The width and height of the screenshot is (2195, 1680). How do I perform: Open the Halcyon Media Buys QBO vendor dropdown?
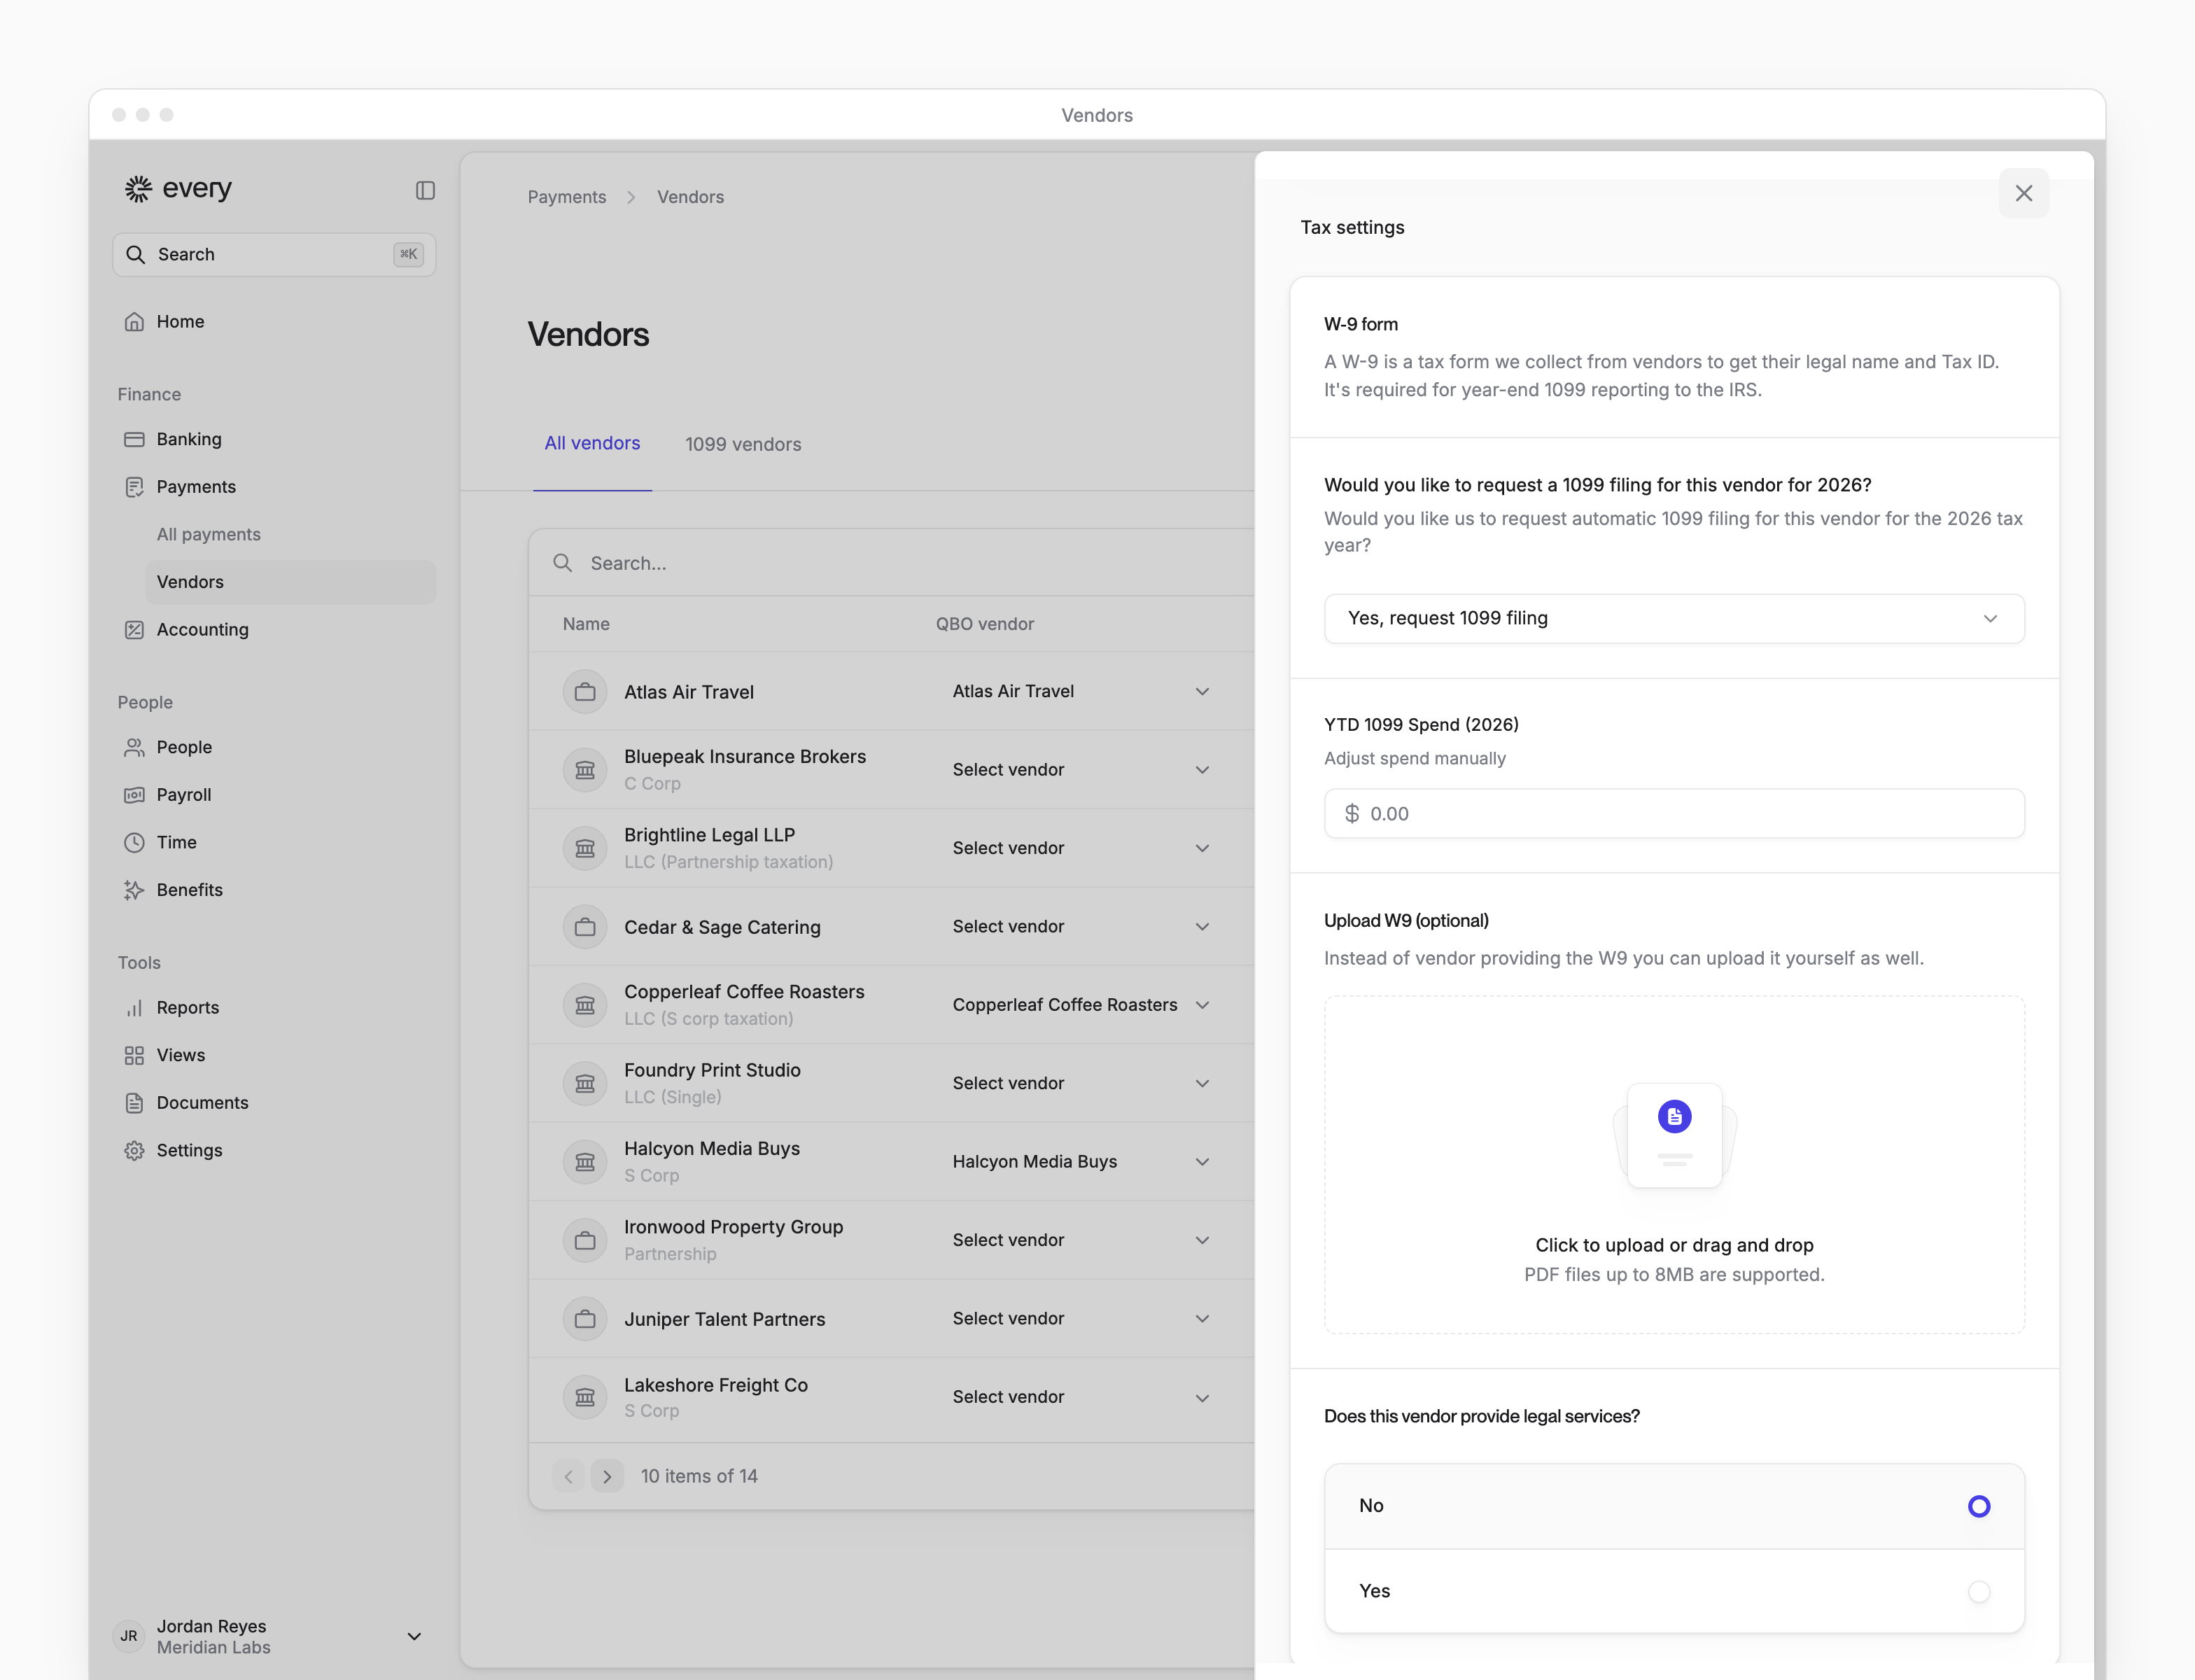point(1082,1162)
